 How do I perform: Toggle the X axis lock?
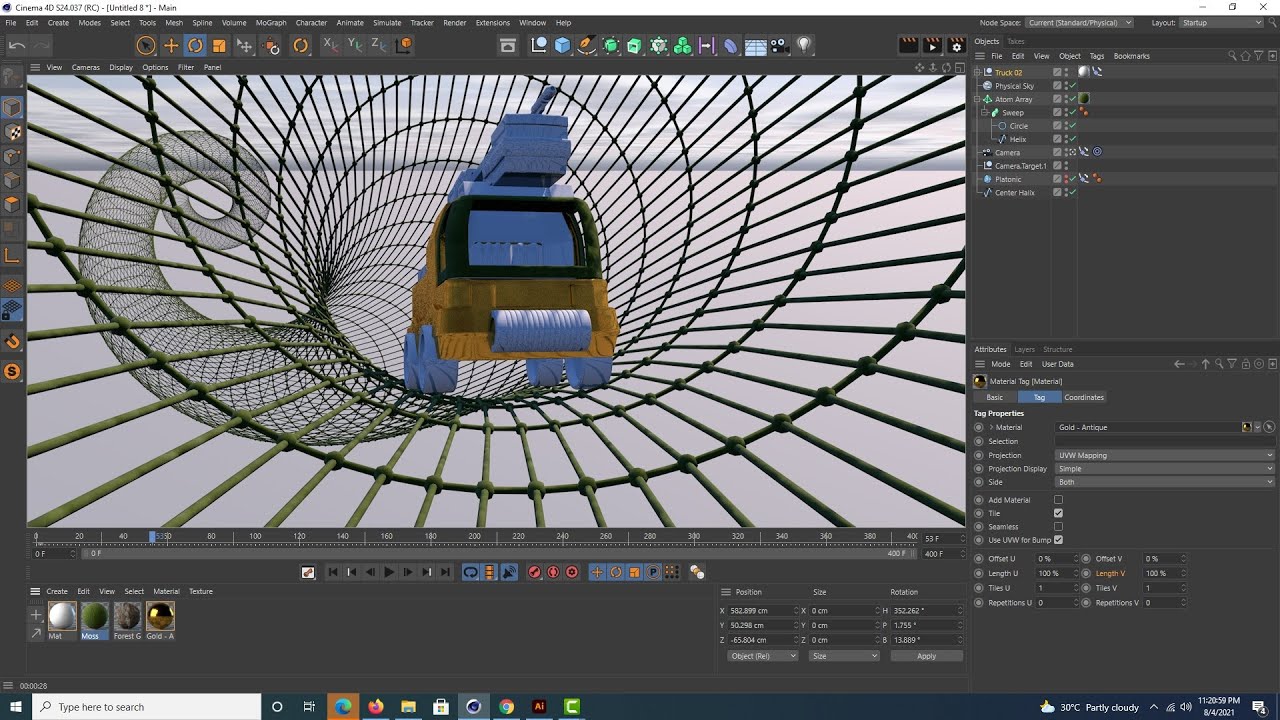click(331, 45)
